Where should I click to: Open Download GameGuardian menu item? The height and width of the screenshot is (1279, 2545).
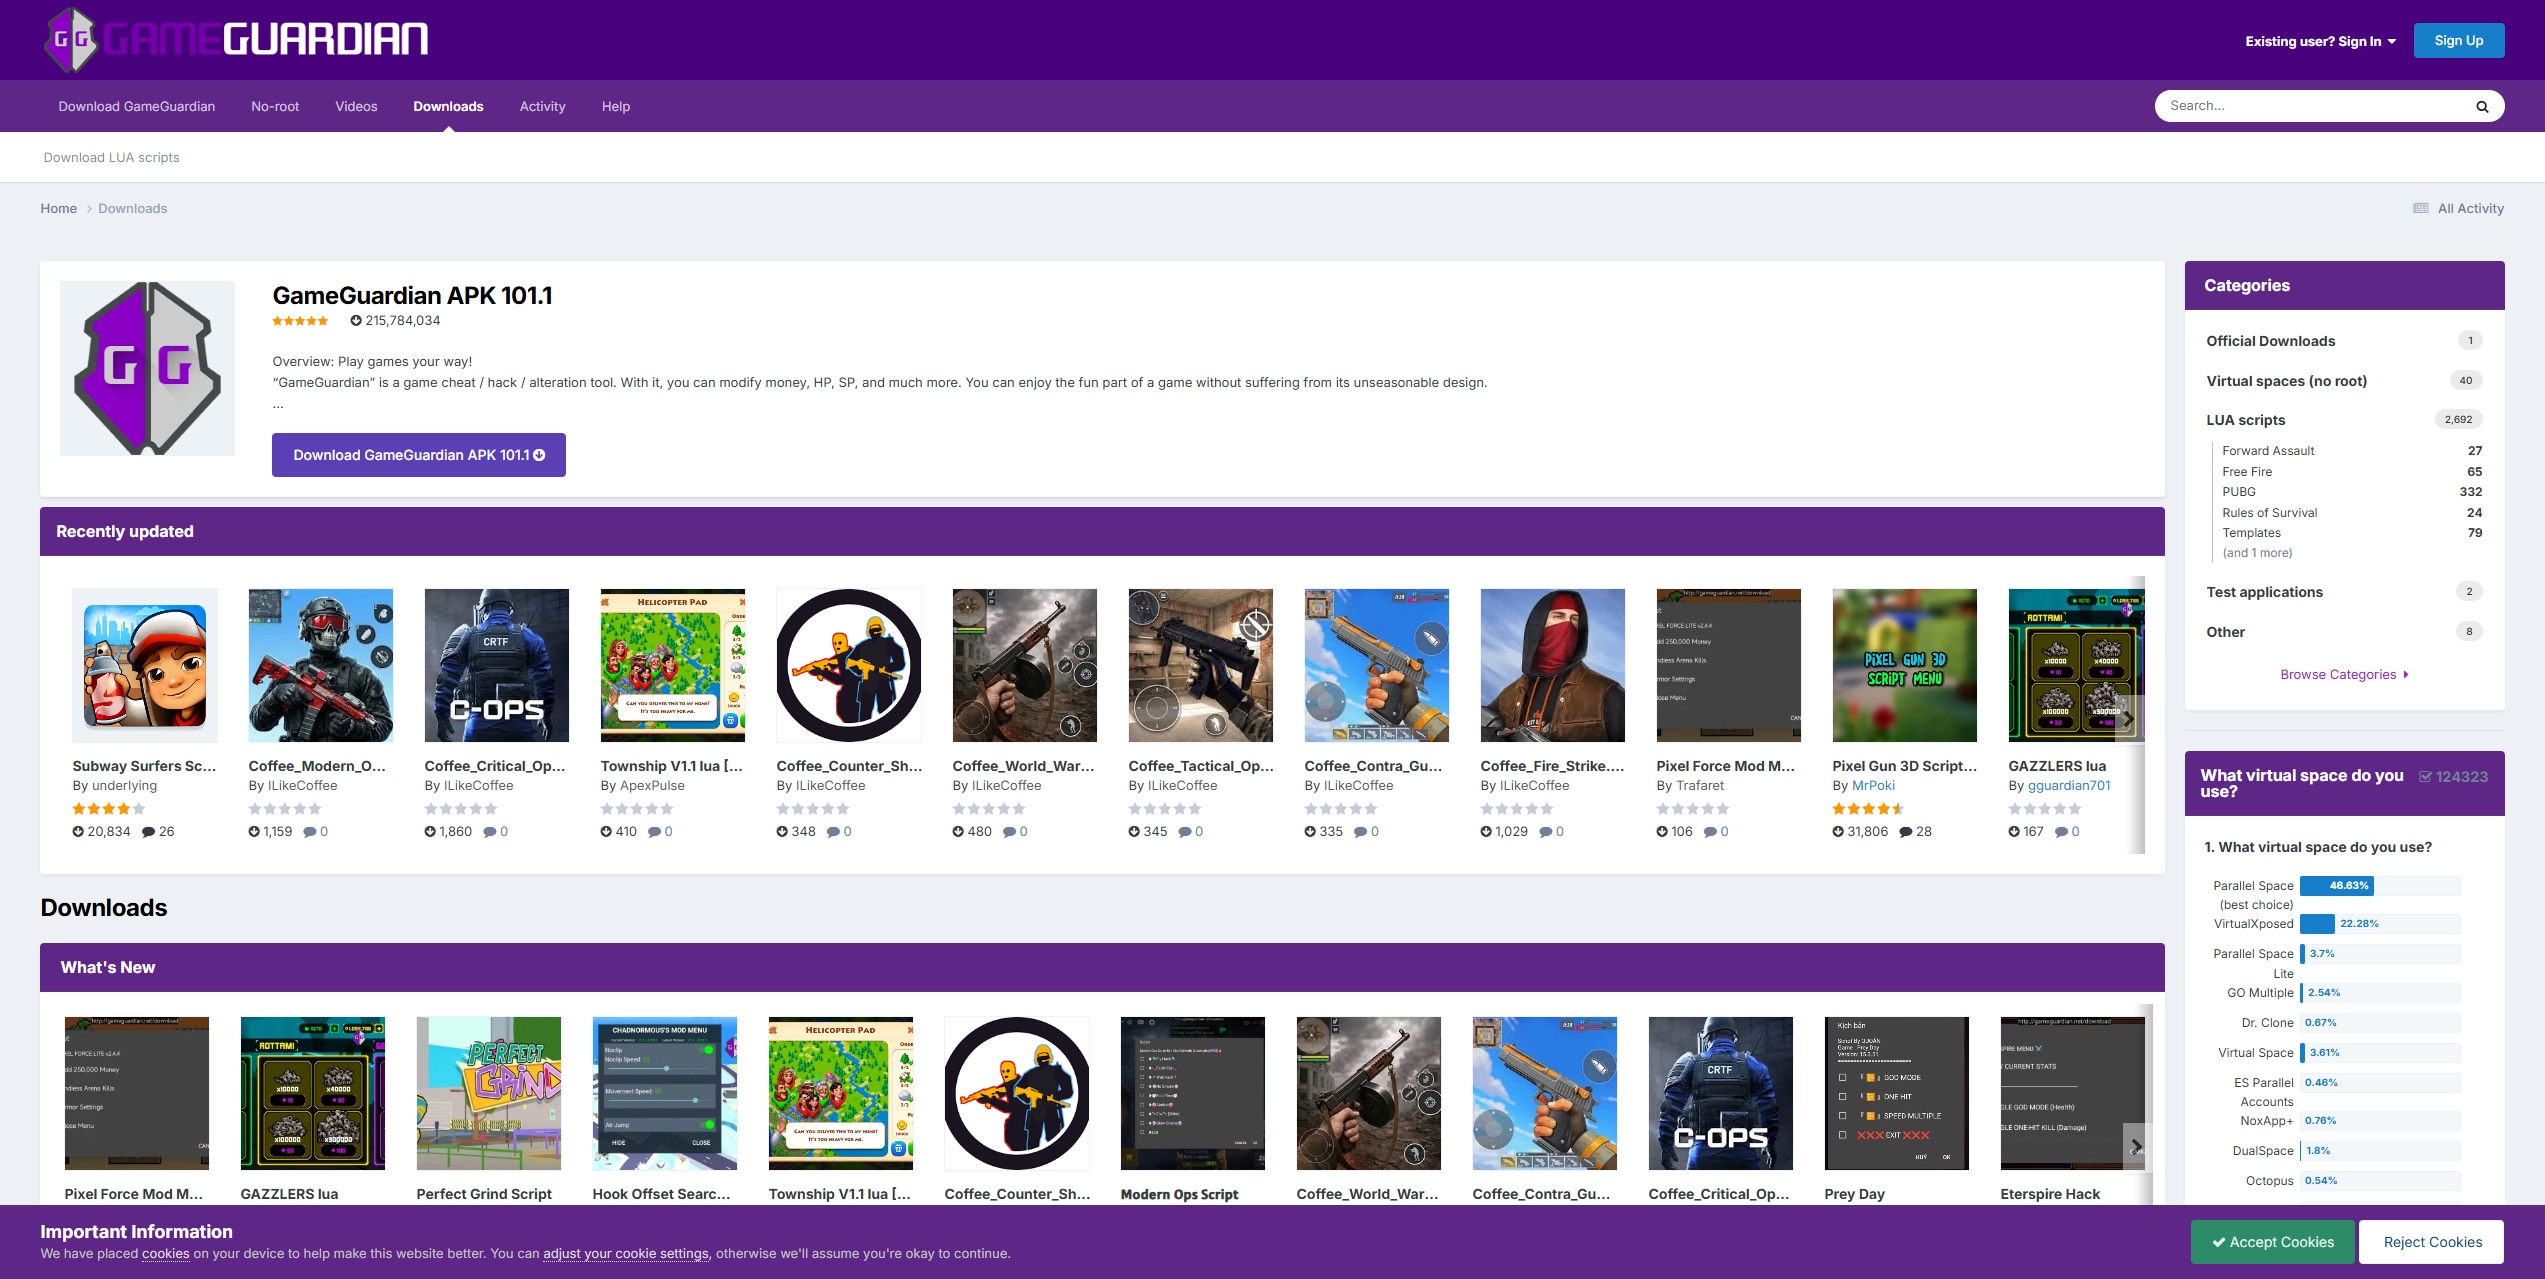(x=137, y=106)
